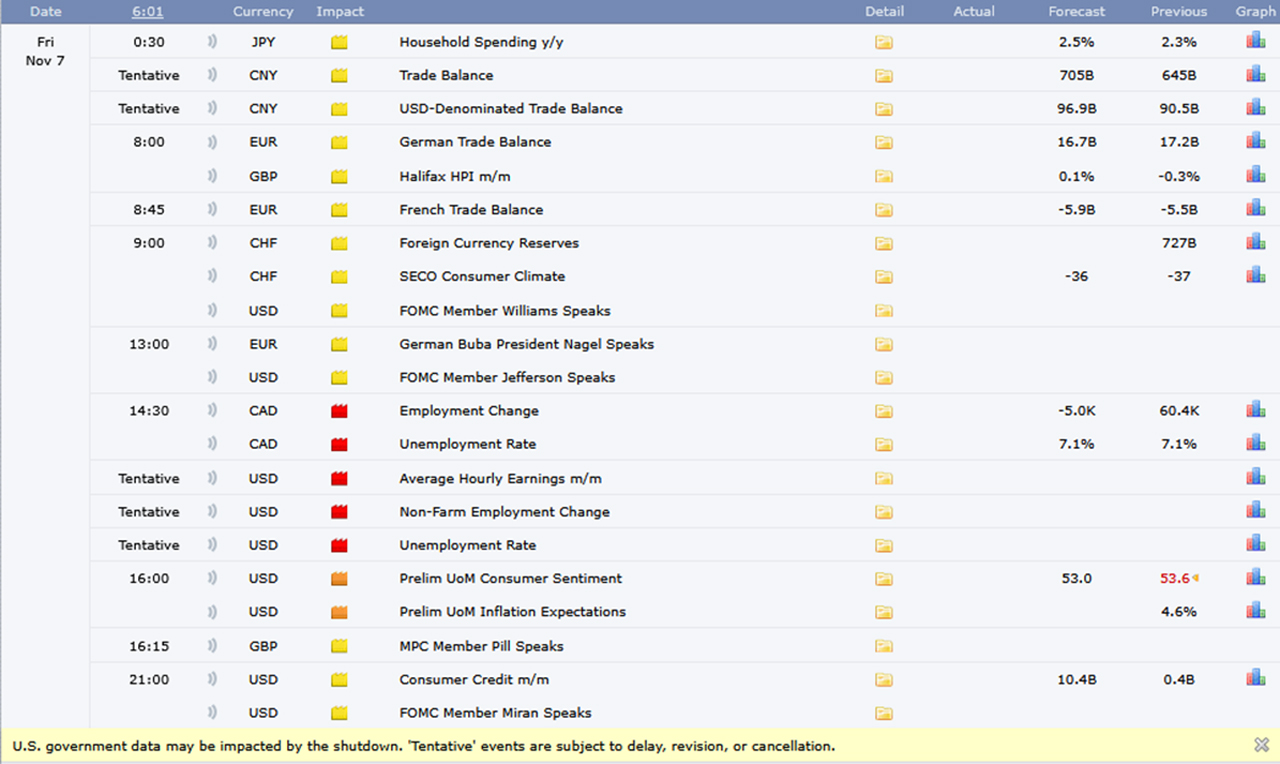Open the detail folder icon for Household Spending

(x=884, y=42)
